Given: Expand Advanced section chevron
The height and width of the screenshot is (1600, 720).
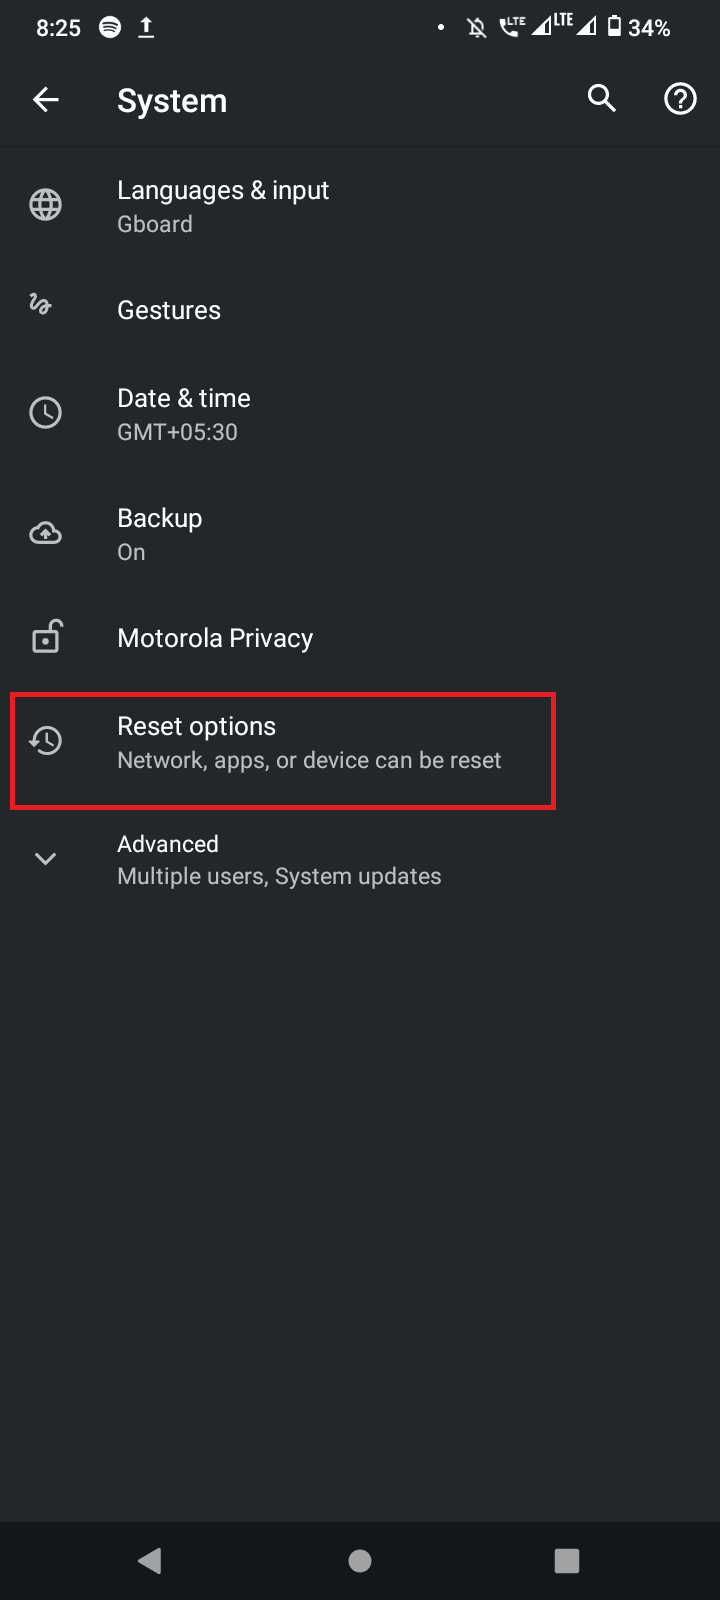Looking at the screenshot, I should pyautogui.click(x=46, y=859).
